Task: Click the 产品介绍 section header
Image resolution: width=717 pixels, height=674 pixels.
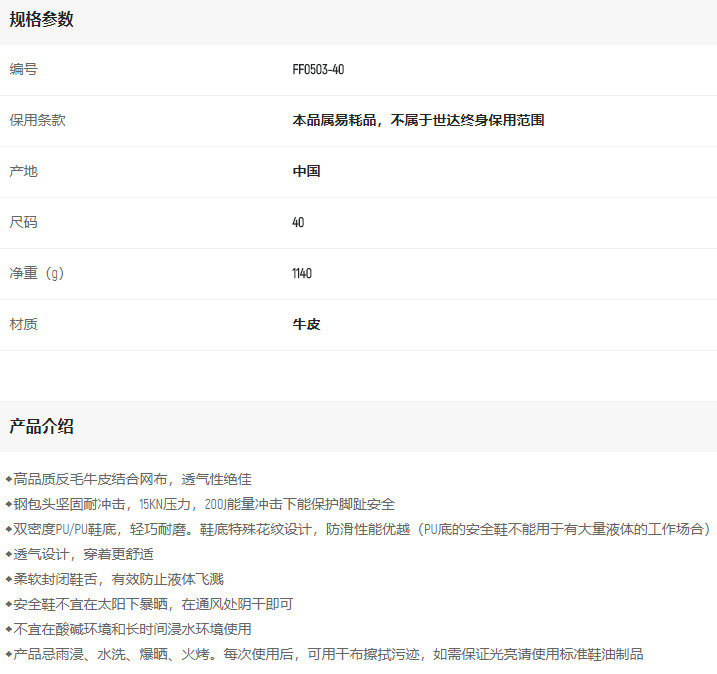Action: pyautogui.click(x=41, y=427)
